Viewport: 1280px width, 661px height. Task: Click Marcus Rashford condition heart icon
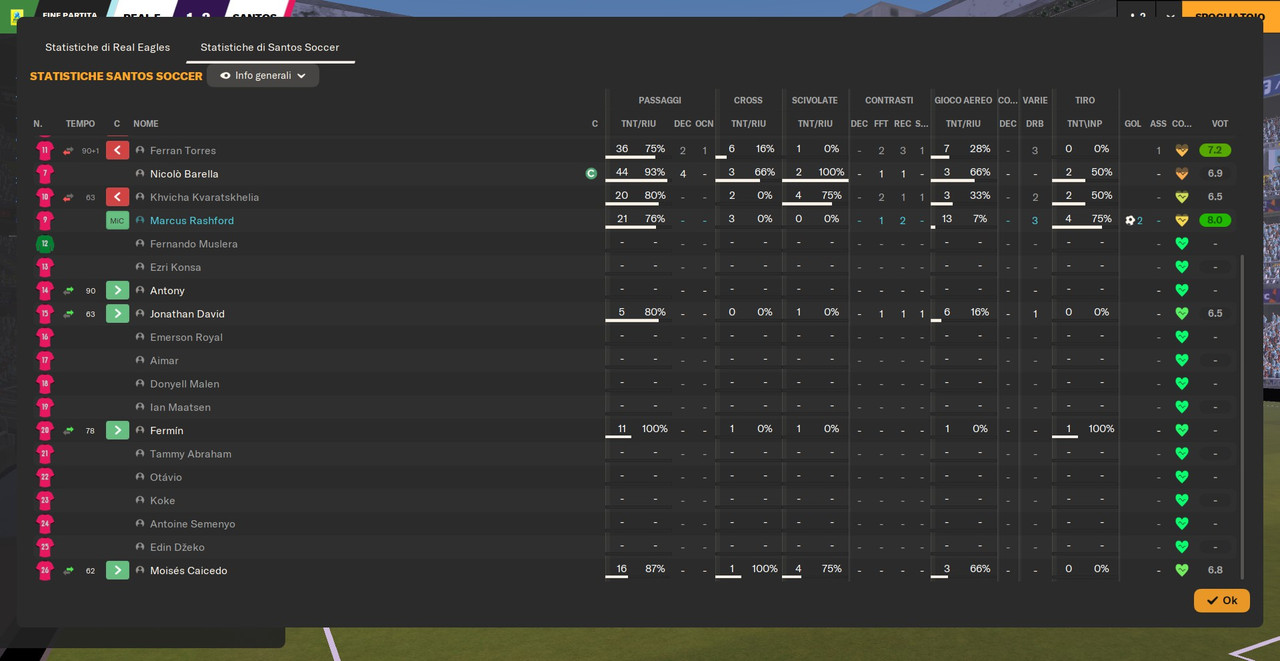(1182, 220)
